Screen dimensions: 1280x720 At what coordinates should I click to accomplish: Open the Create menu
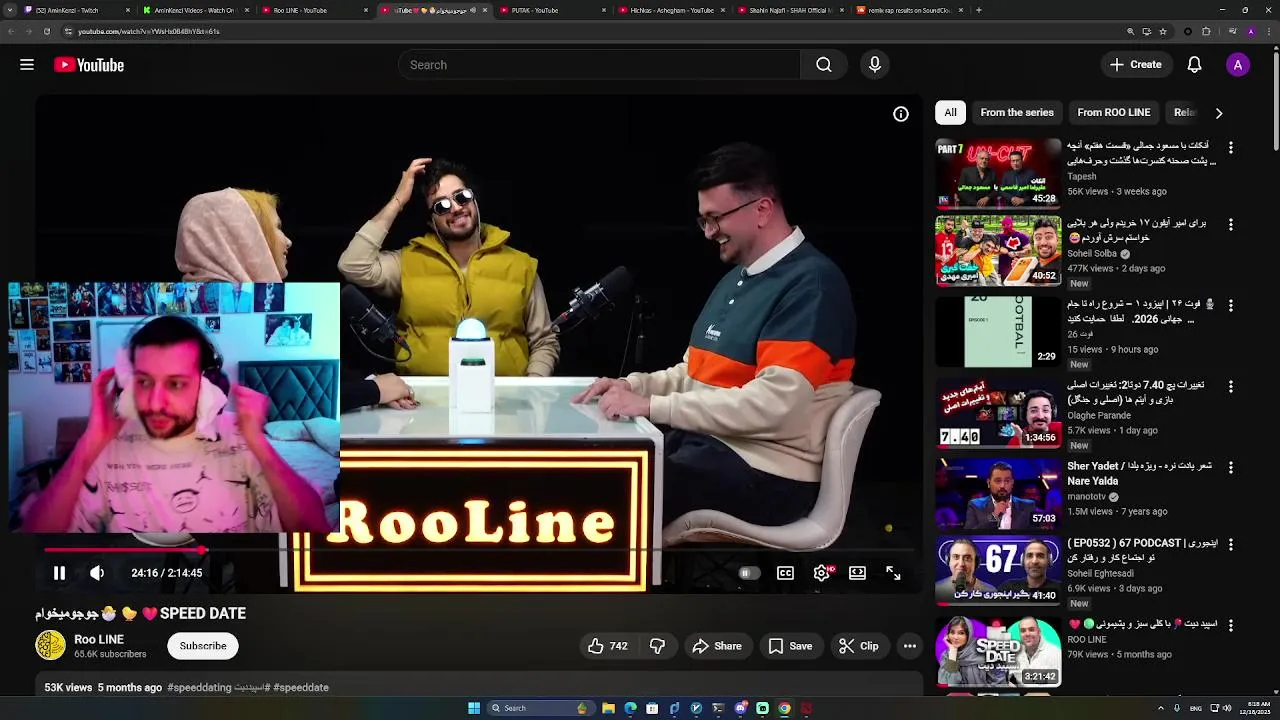coord(1135,65)
